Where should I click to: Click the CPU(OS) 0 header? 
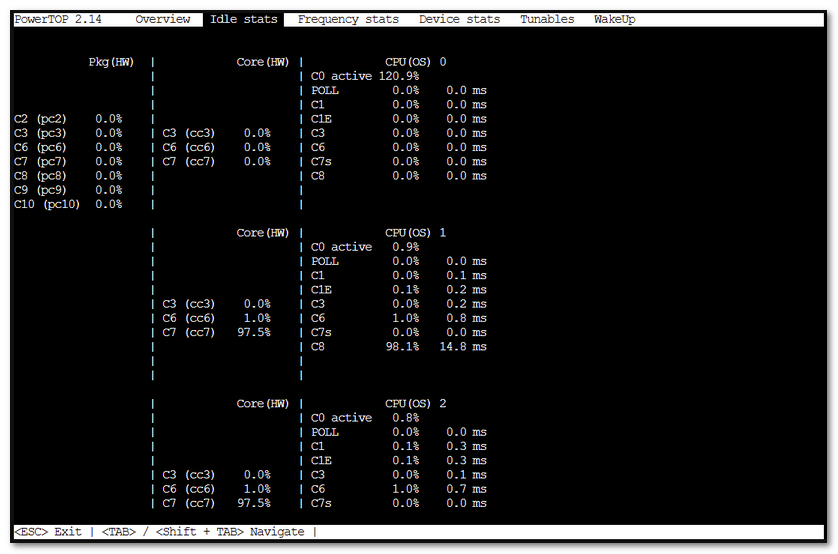[x=415, y=62]
